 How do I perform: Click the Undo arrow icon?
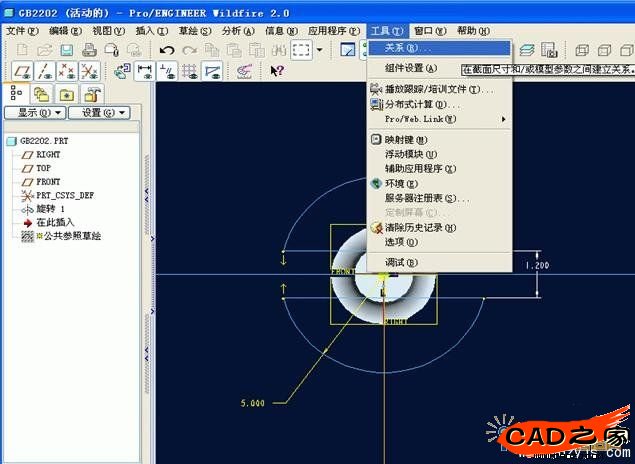(167, 50)
